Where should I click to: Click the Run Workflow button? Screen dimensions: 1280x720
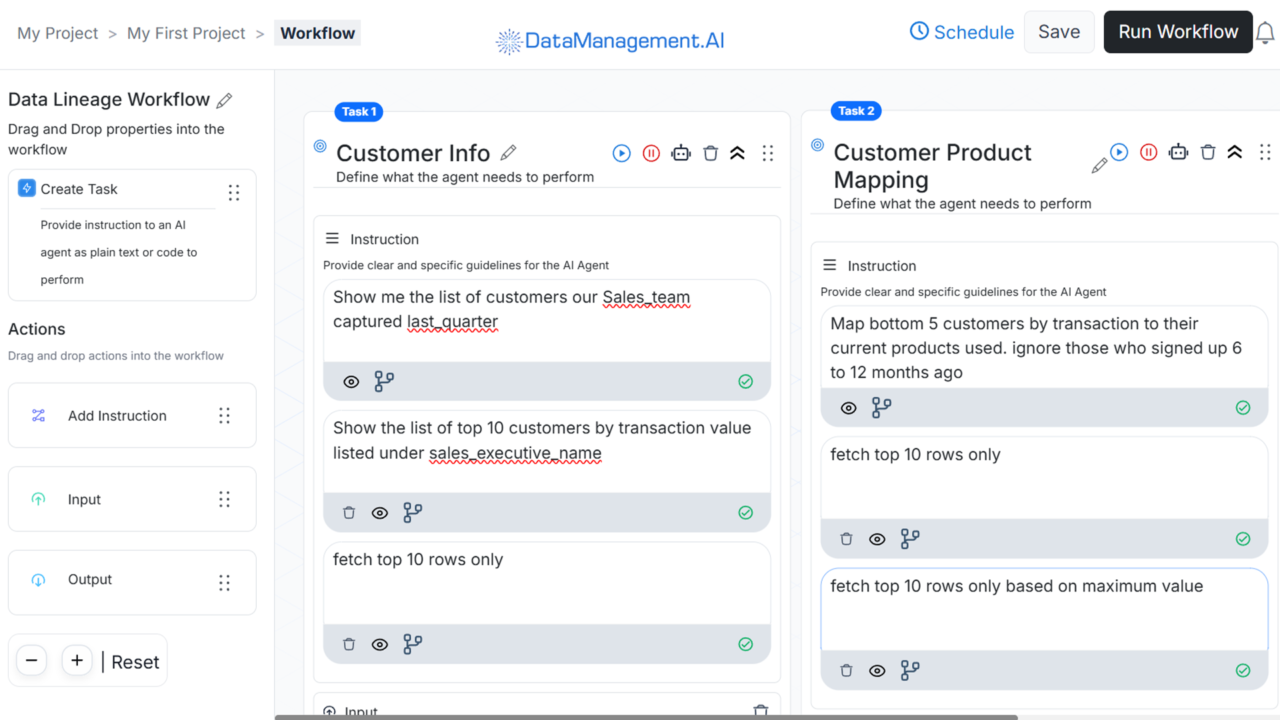(1177, 31)
